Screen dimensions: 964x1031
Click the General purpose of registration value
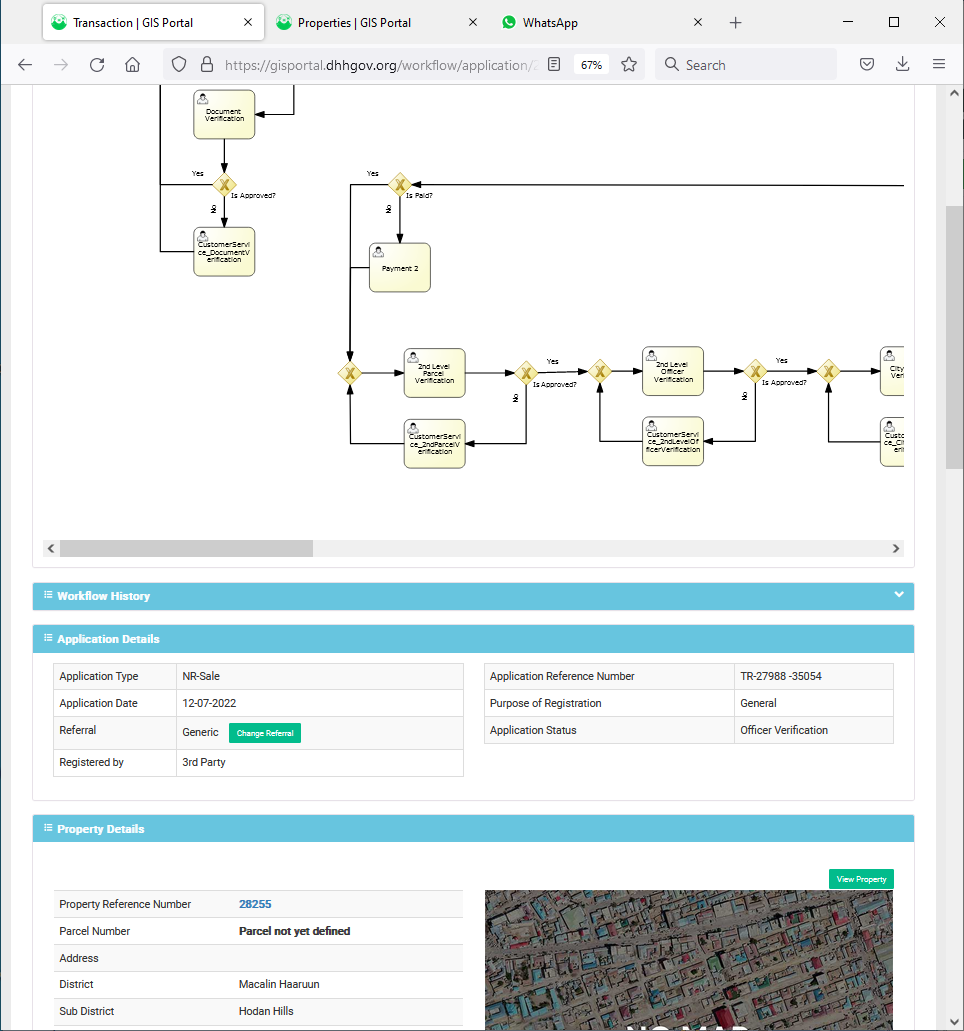(758, 703)
